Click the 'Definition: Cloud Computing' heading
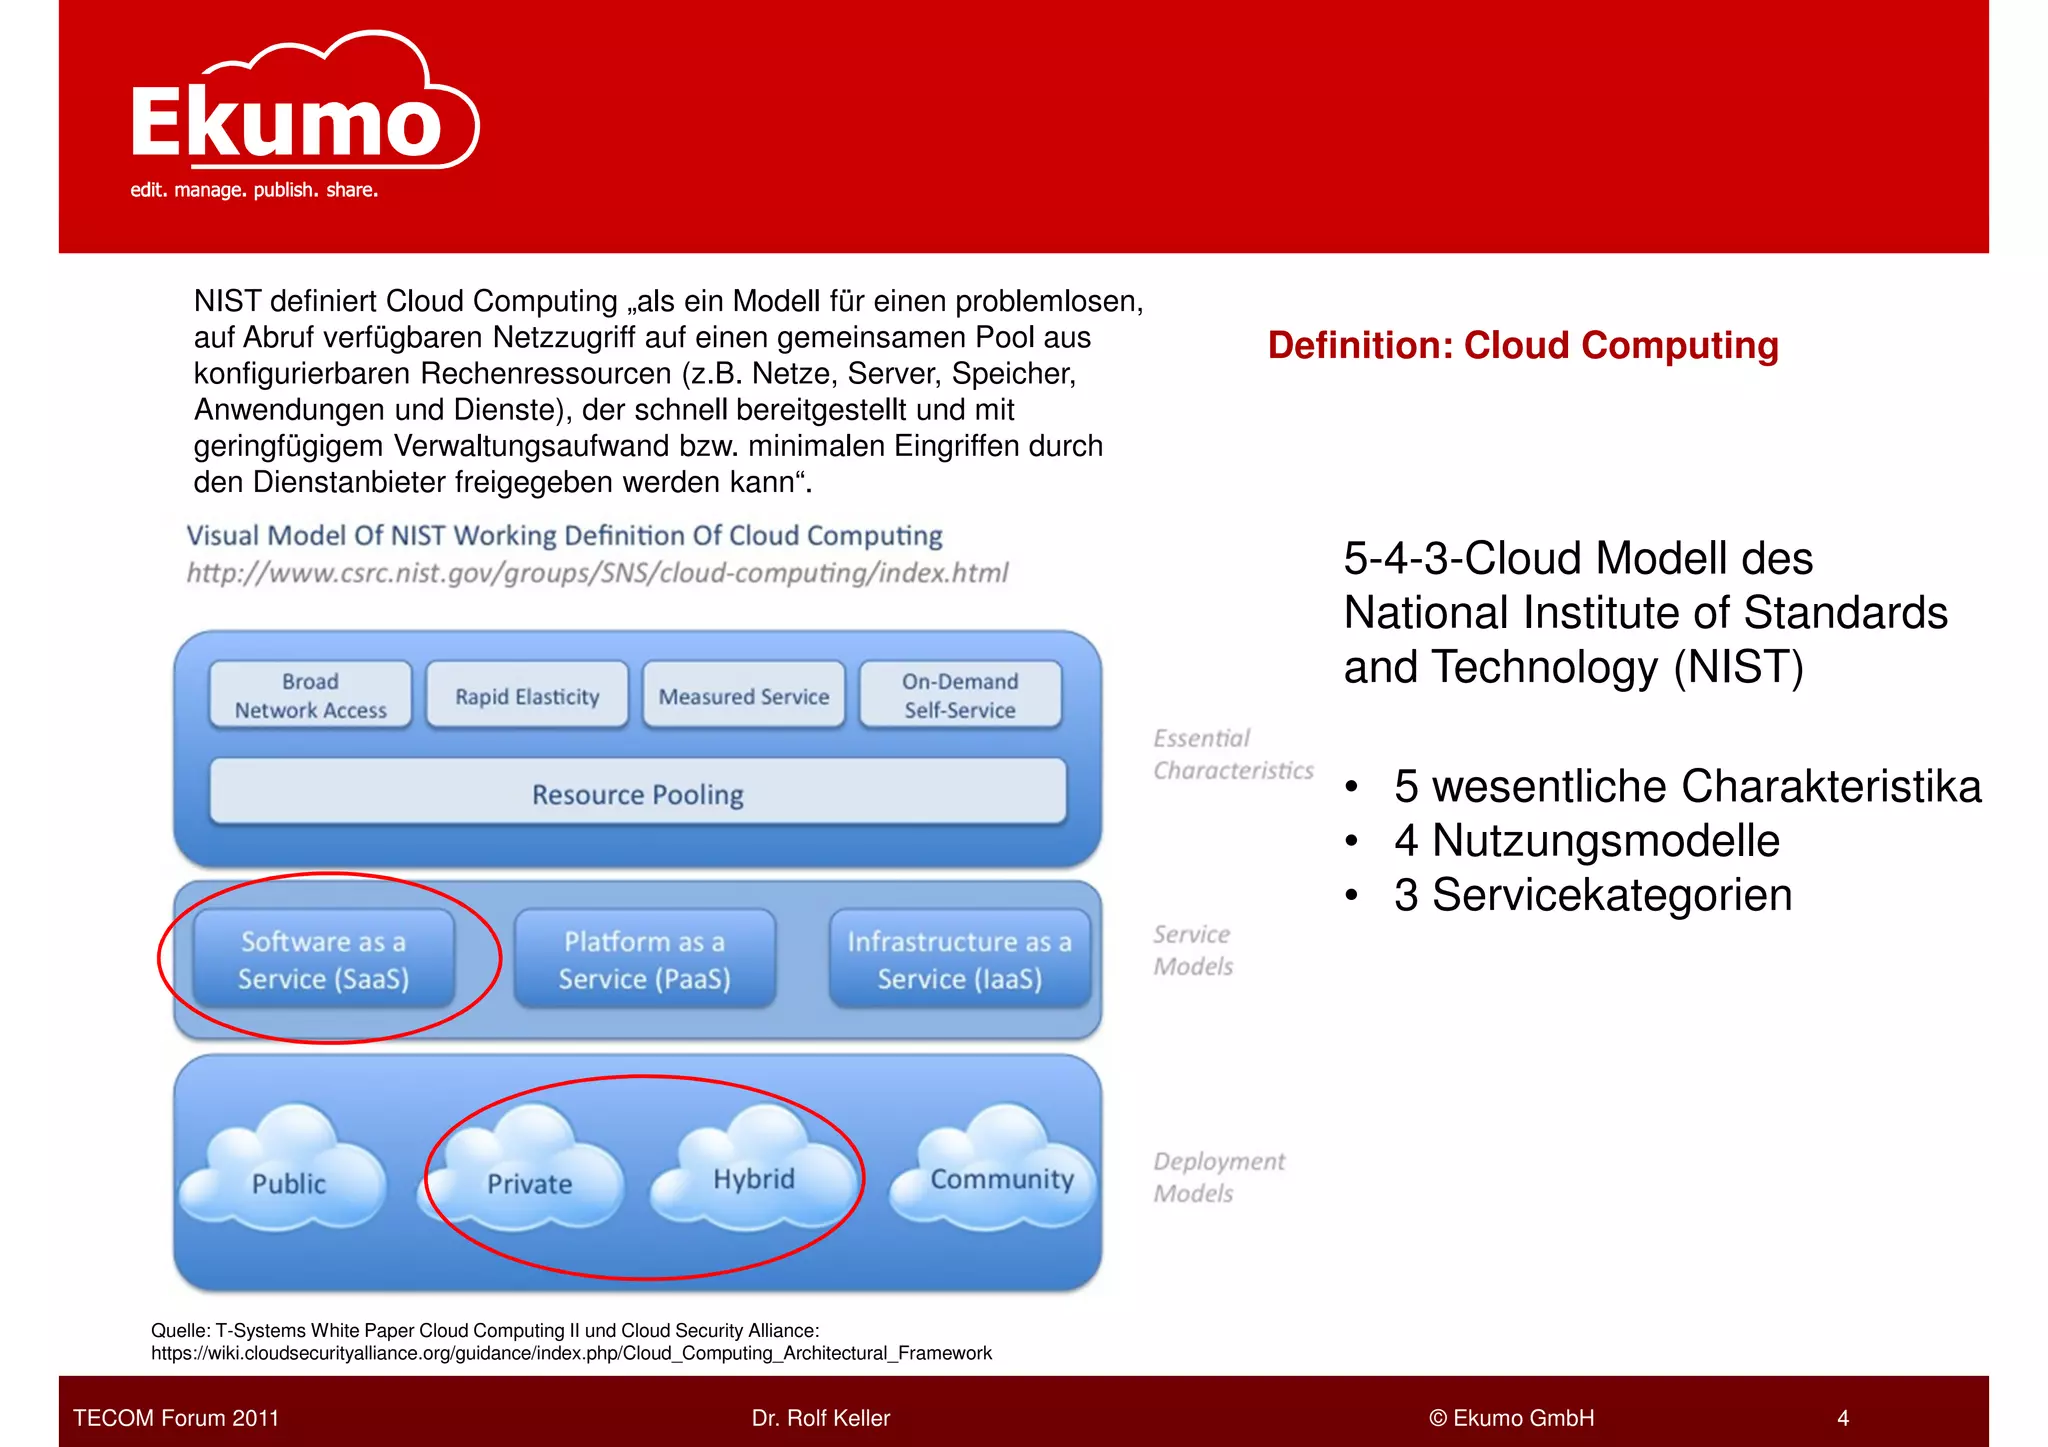 pos(1523,345)
